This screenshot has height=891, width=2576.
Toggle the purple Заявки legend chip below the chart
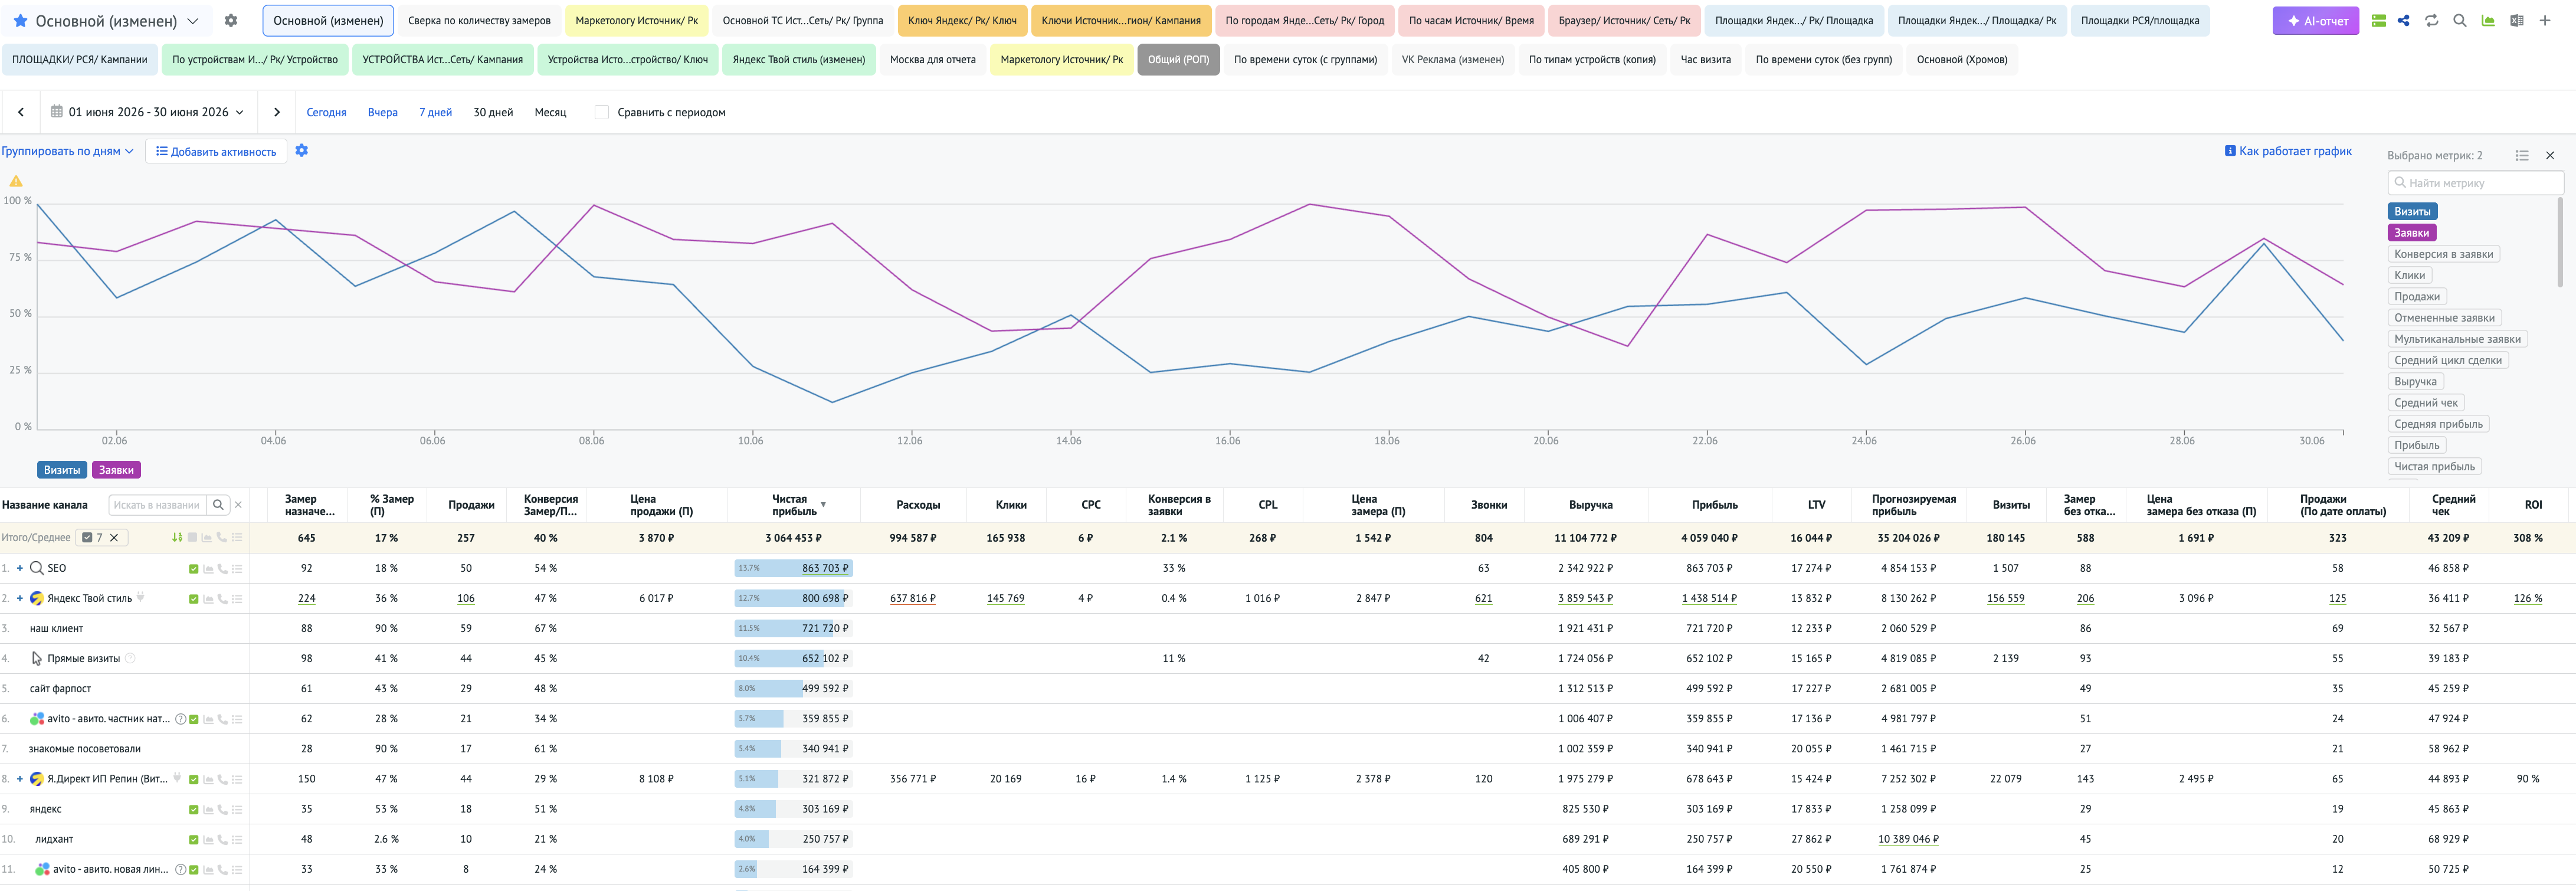[116, 470]
